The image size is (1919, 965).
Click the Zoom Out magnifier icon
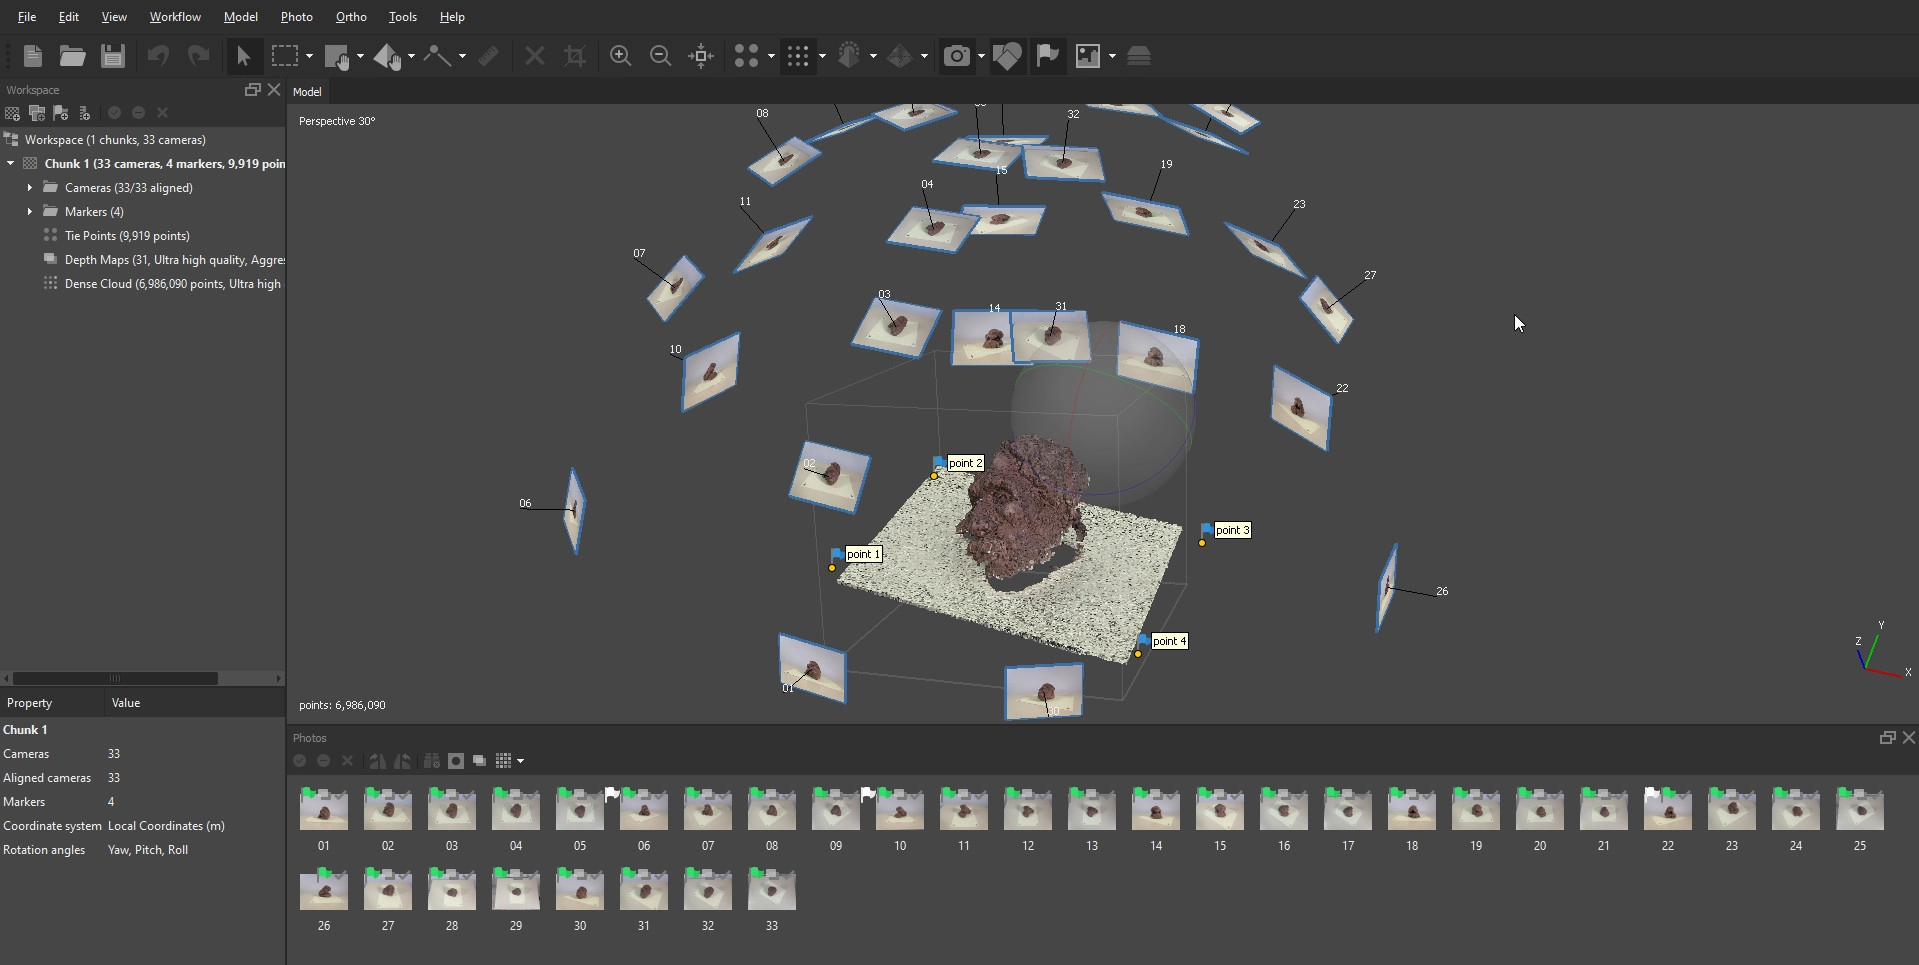(x=660, y=56)
